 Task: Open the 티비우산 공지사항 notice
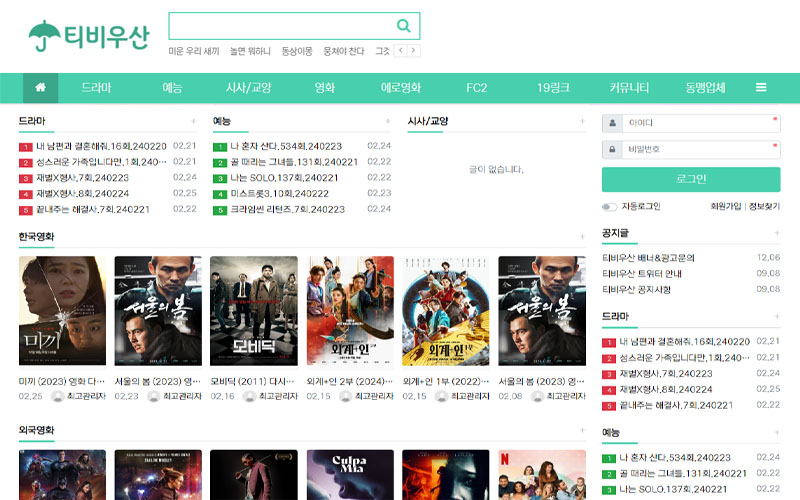(636, 290)
